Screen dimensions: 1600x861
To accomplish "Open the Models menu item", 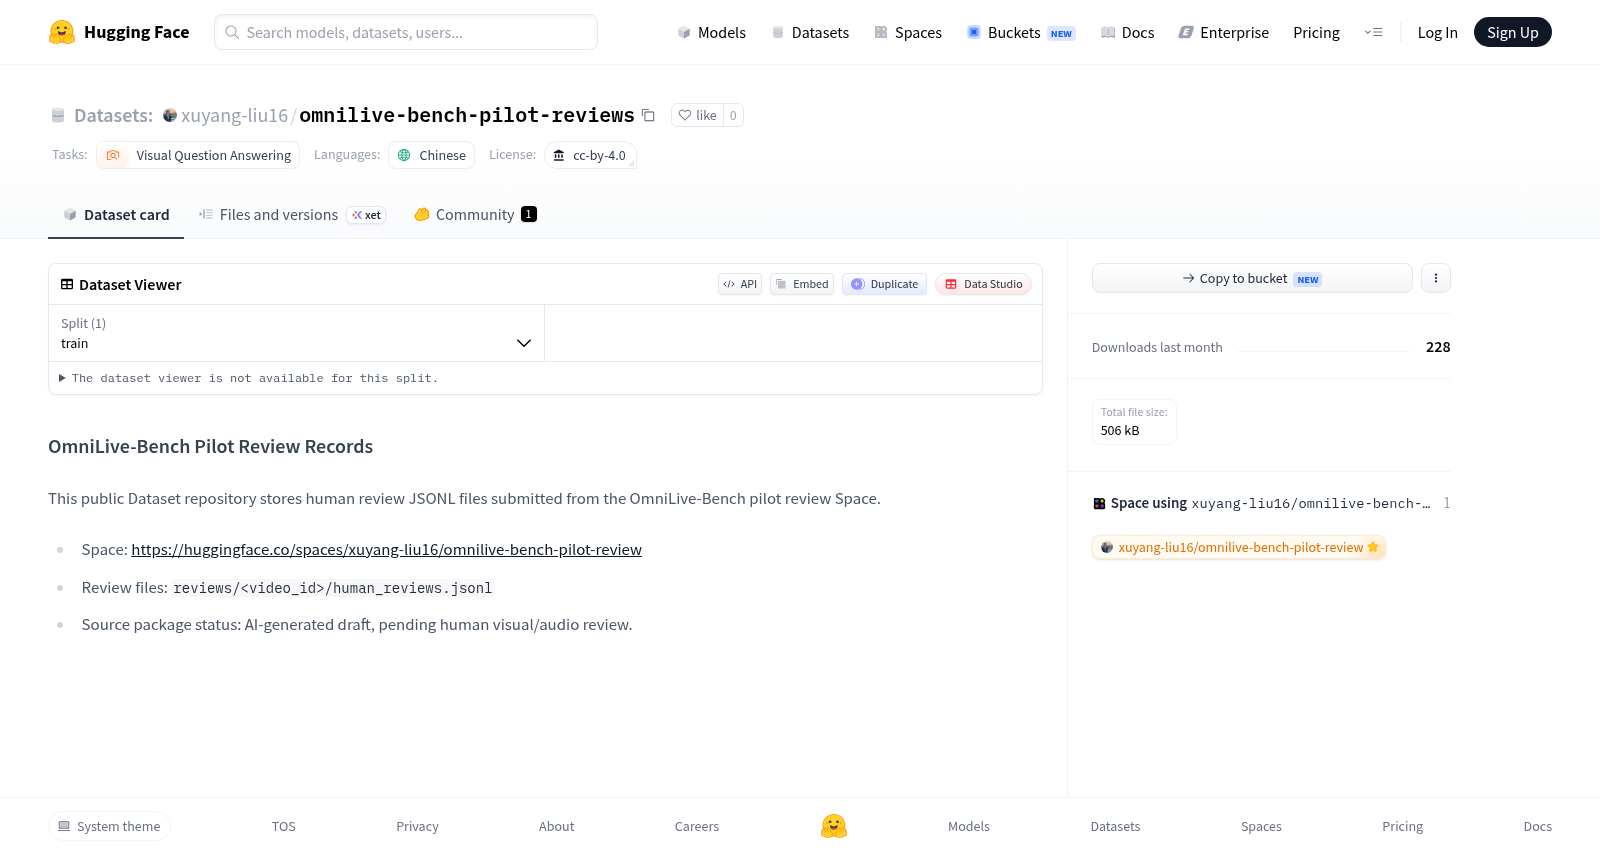I will (711, 32).
